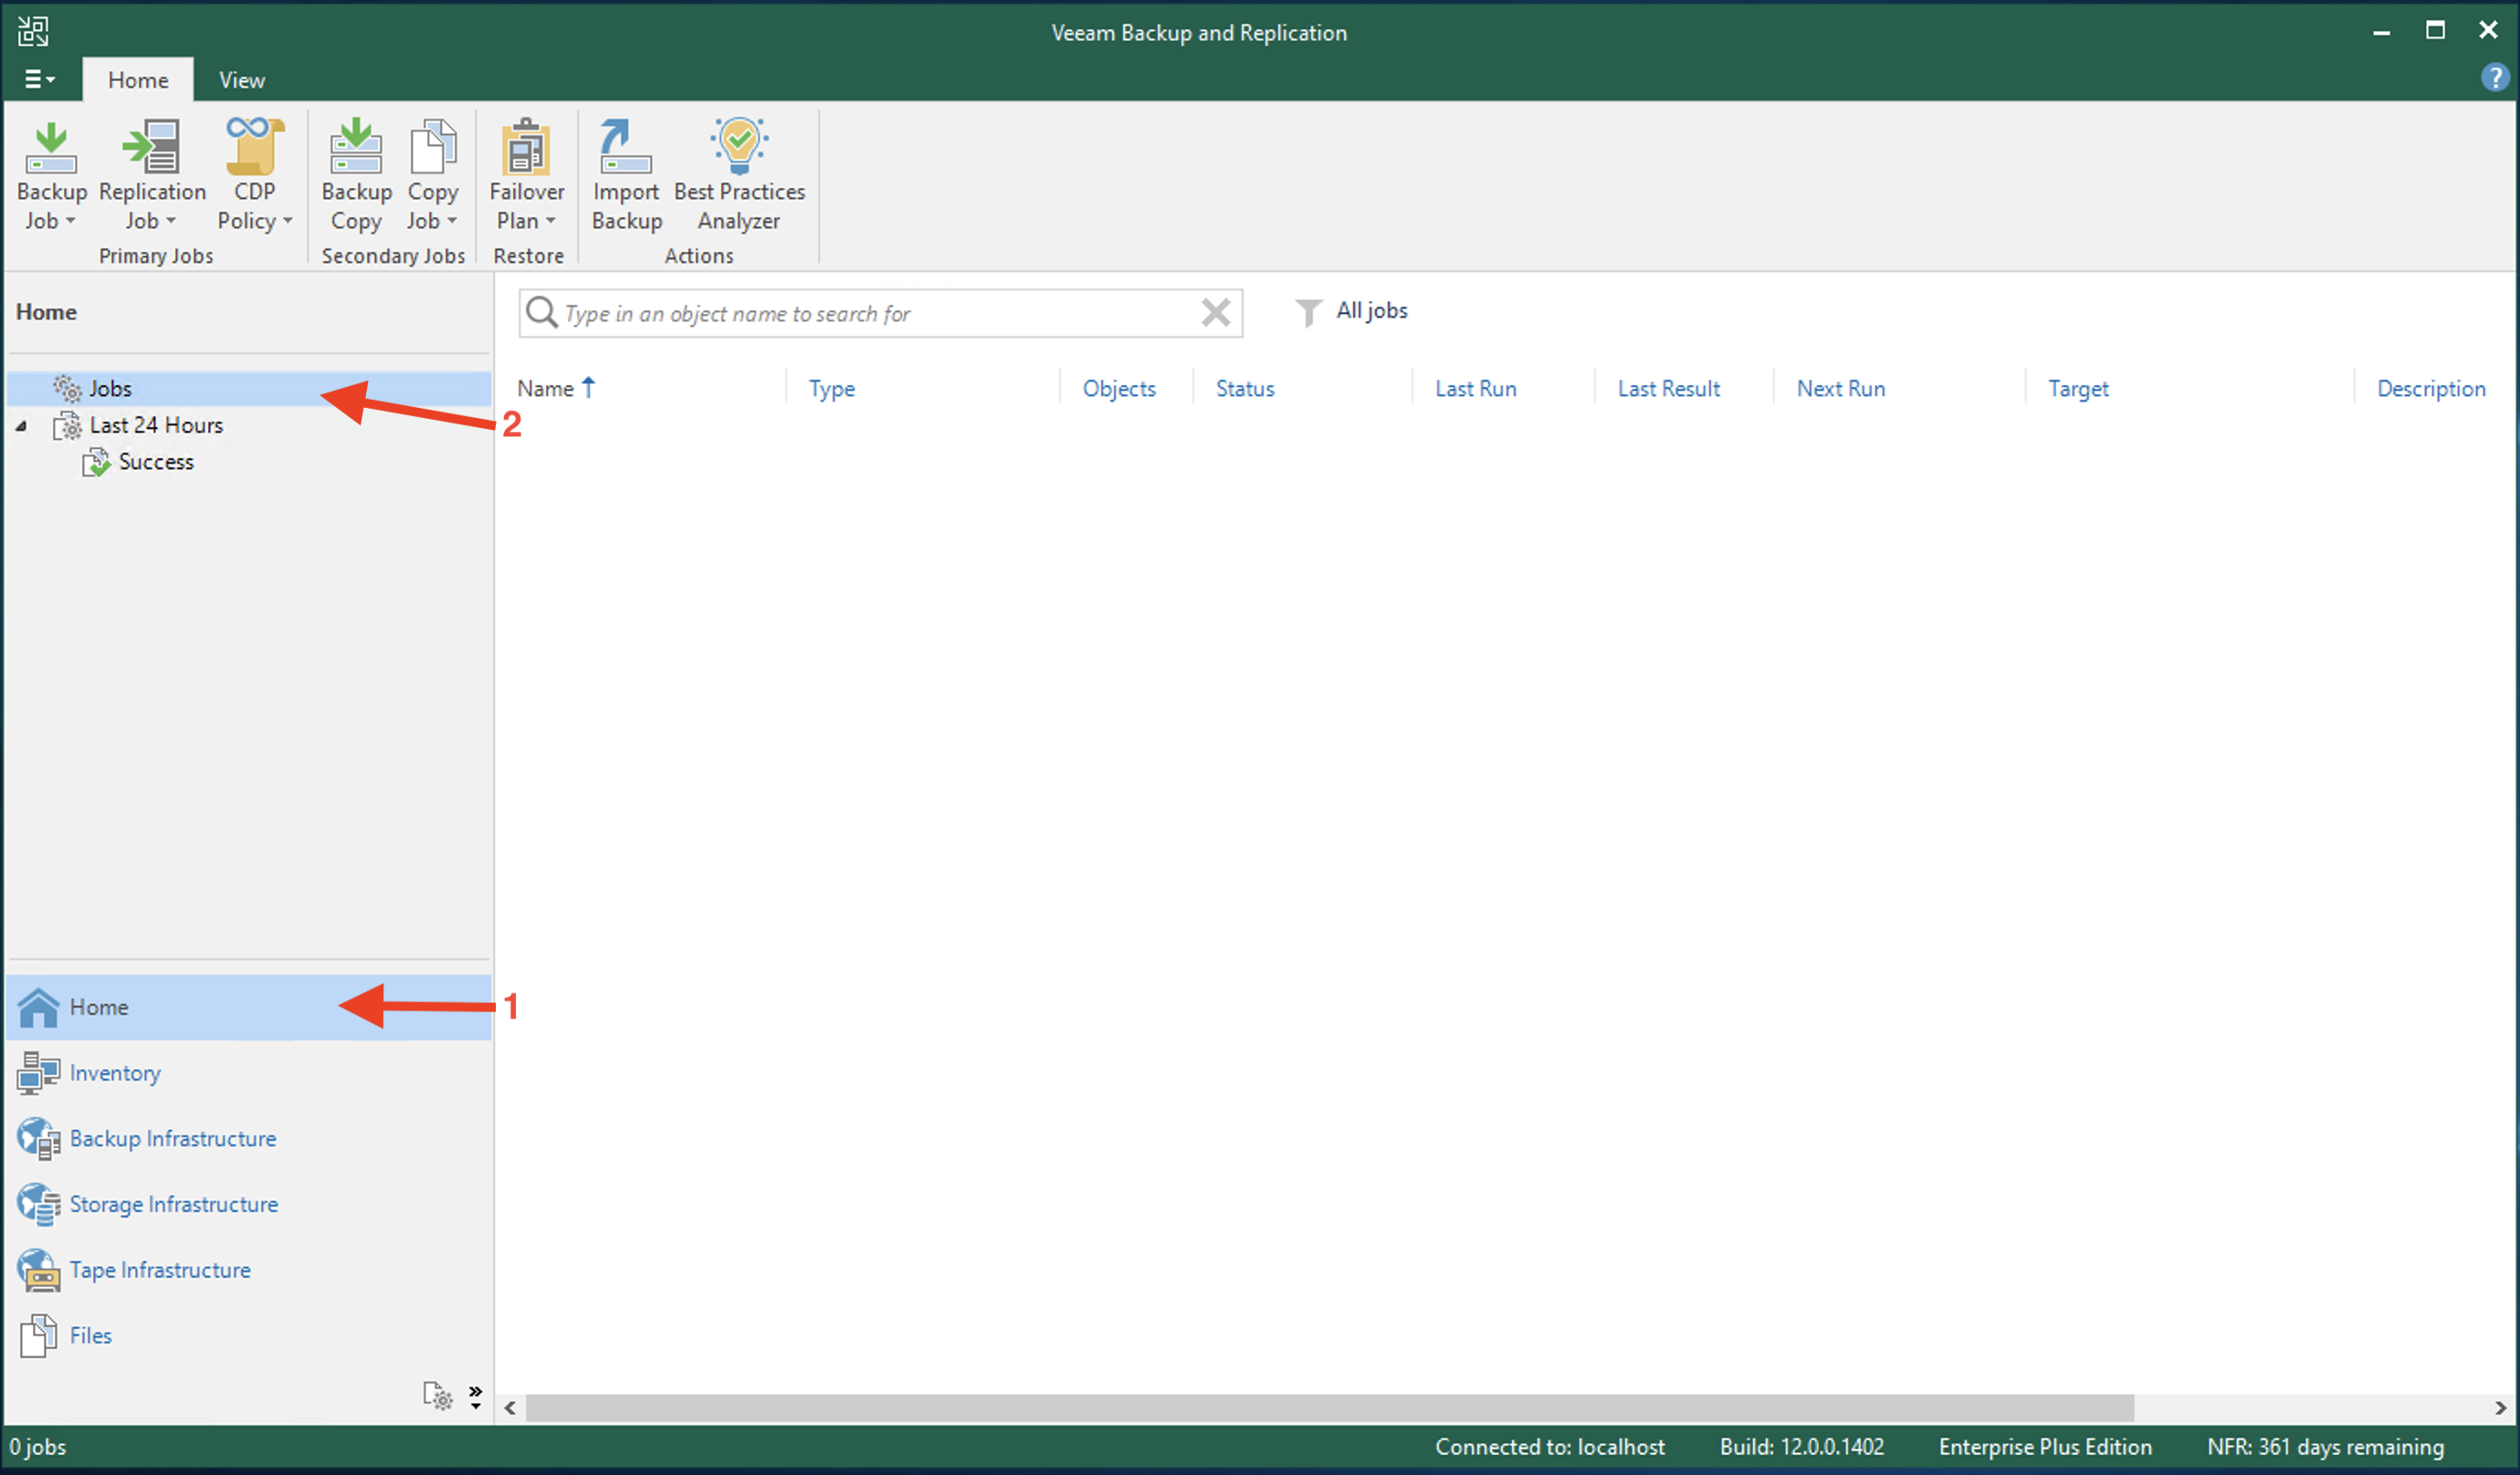Open the CDP Policy dropdown arrow
Screen dimensions: 2520x1475
(288, 221)
